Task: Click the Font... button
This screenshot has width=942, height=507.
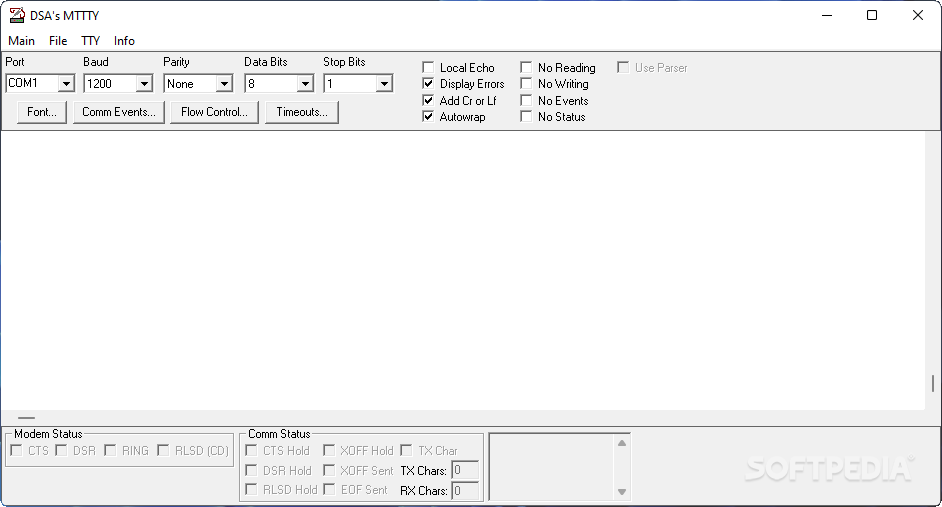Action: [41, 112]
